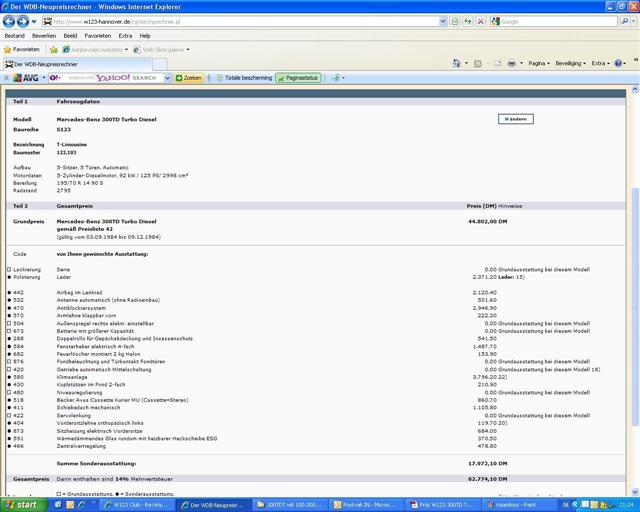Select the Der WDB-Neupreisrechner tab
This screenshot has height=512, width=640.
click(x=78, y=64)
